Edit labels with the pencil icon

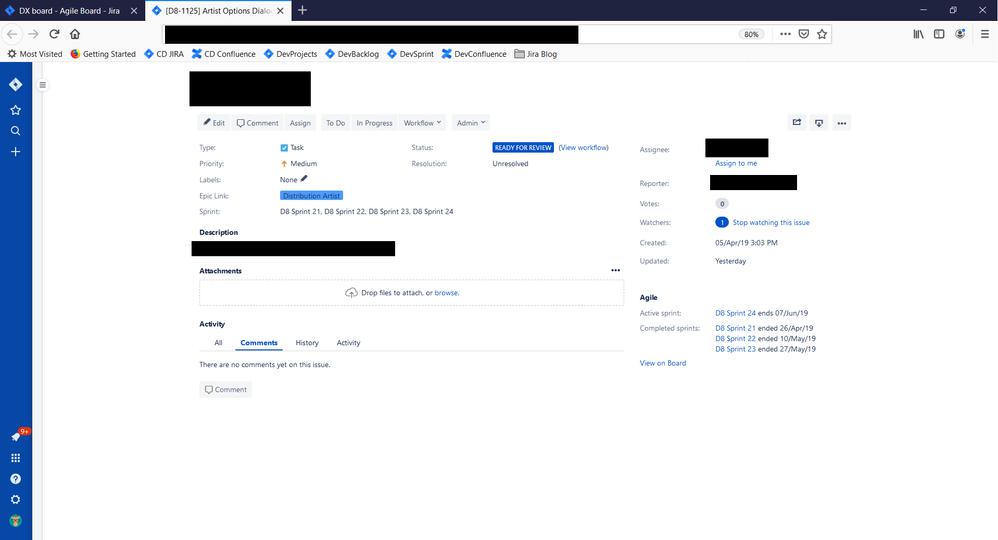304,179
